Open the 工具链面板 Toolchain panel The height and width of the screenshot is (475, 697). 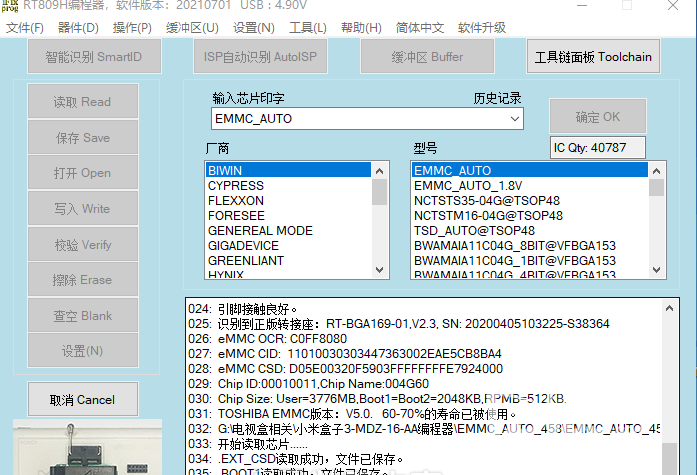(593, 56)
